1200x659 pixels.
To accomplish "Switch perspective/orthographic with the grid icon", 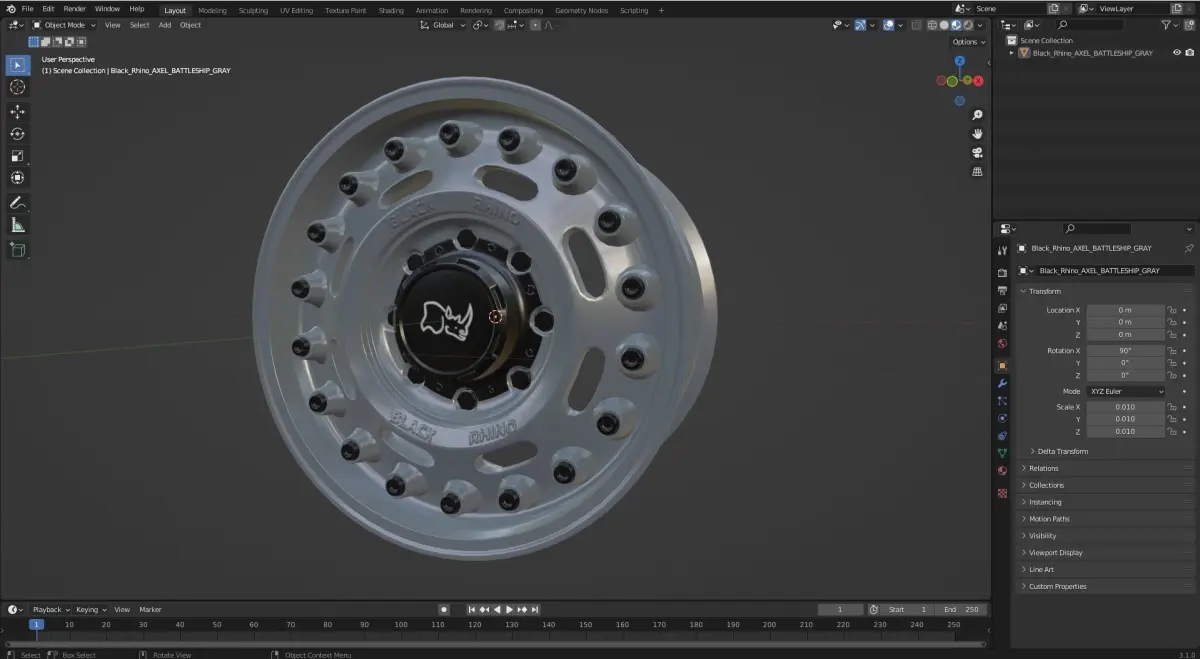I will click(x=977, y=172).
